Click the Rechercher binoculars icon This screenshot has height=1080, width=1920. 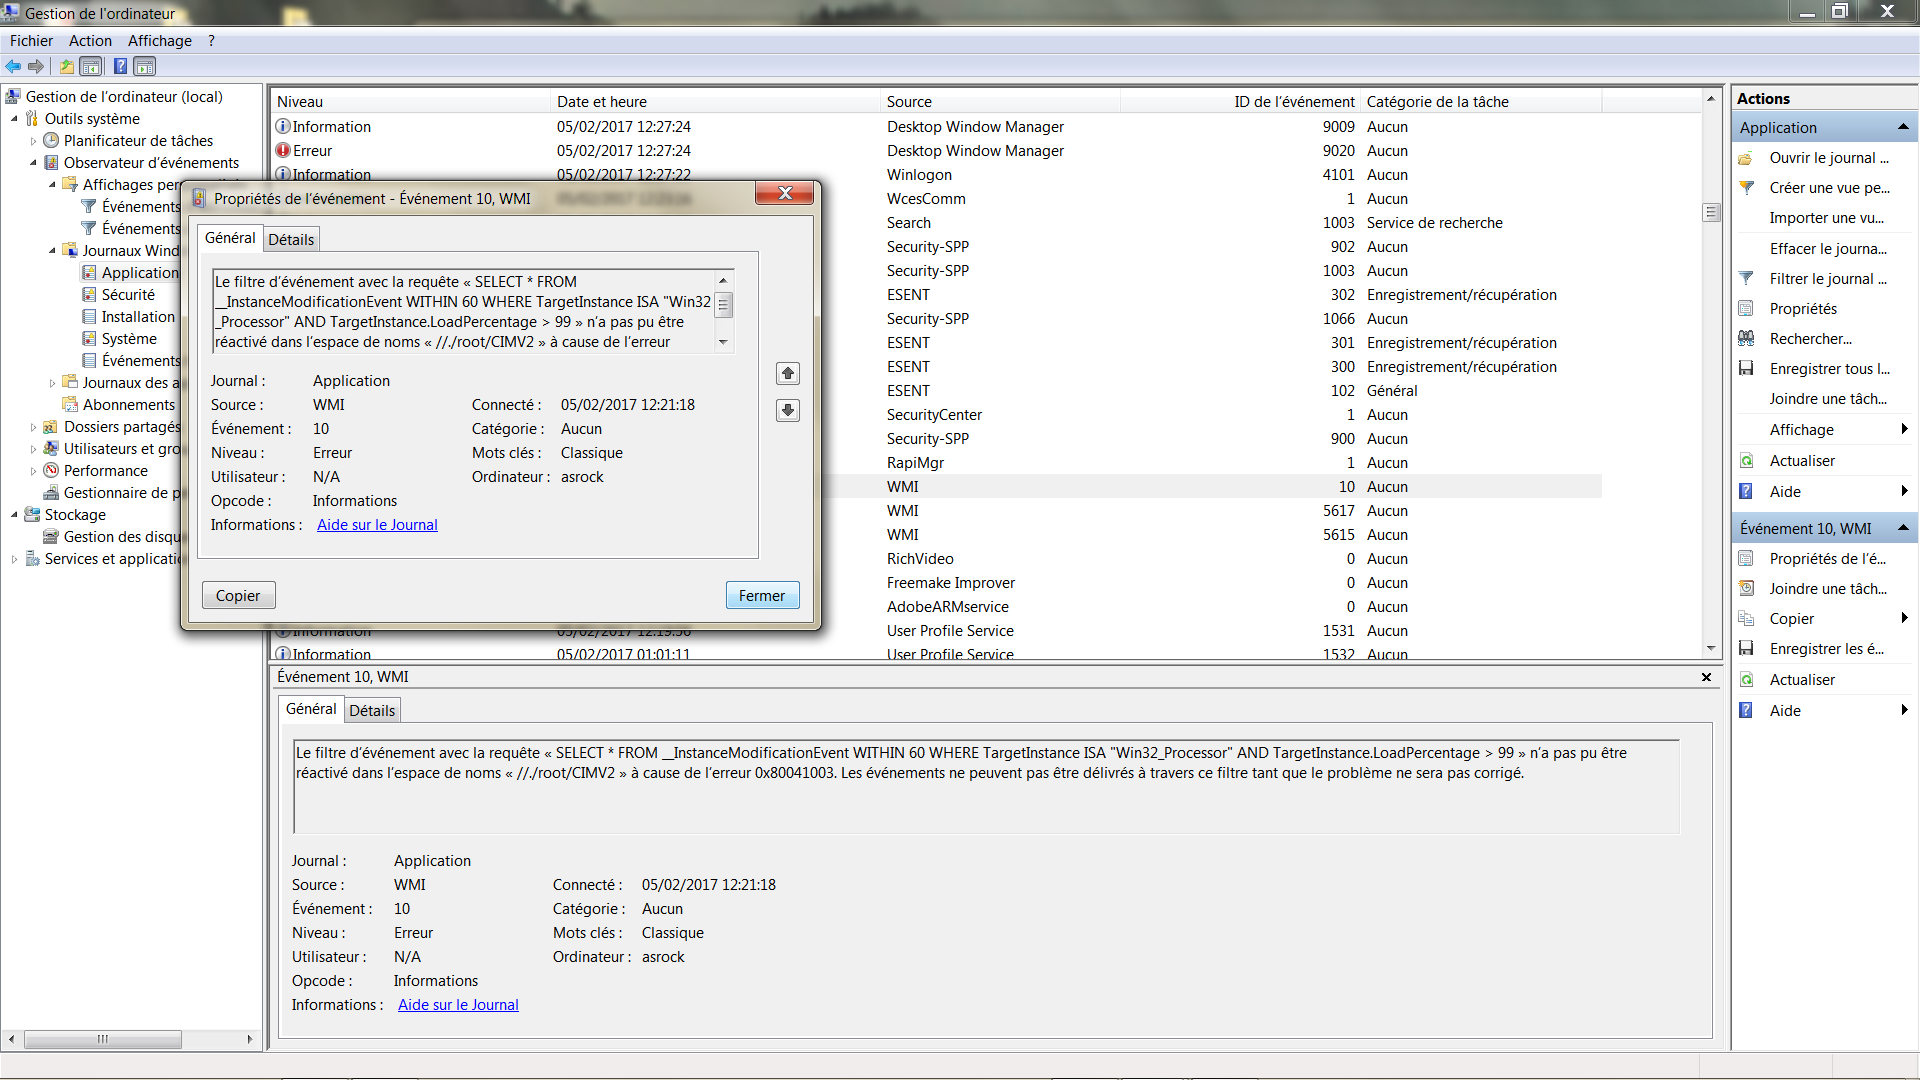point(1746,339)
